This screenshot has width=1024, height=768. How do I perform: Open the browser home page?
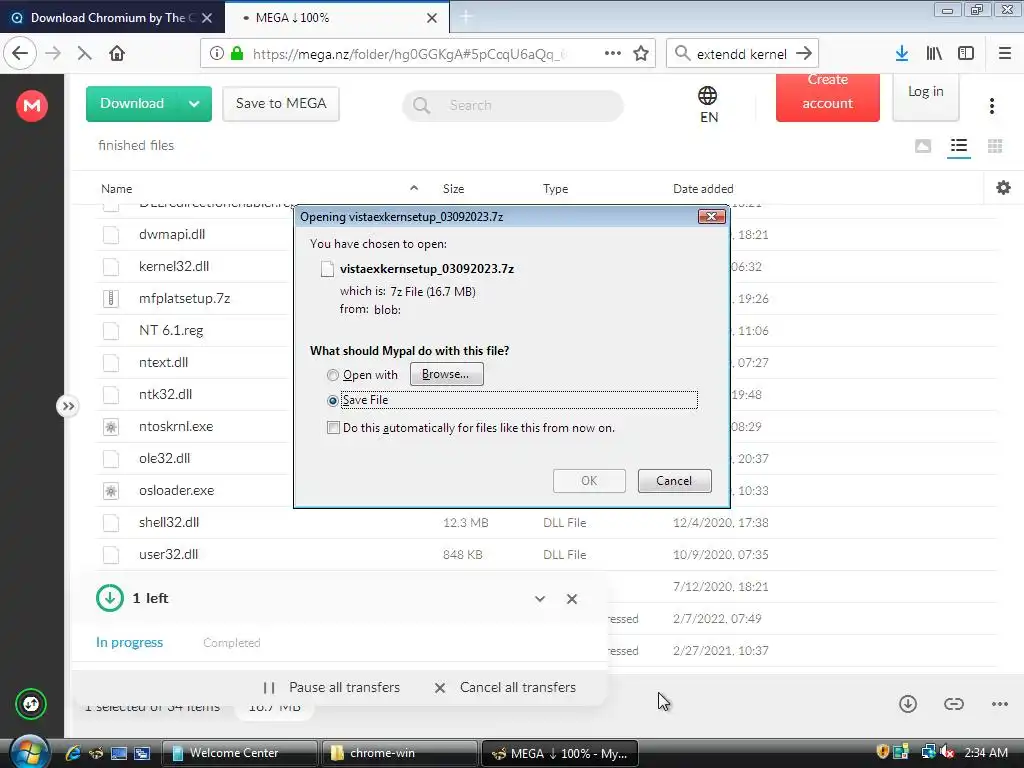click(x=117, y=54)
